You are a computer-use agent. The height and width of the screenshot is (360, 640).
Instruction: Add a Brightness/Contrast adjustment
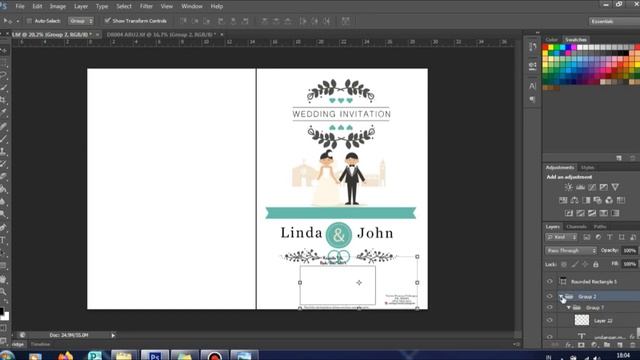tap(568, 187)
